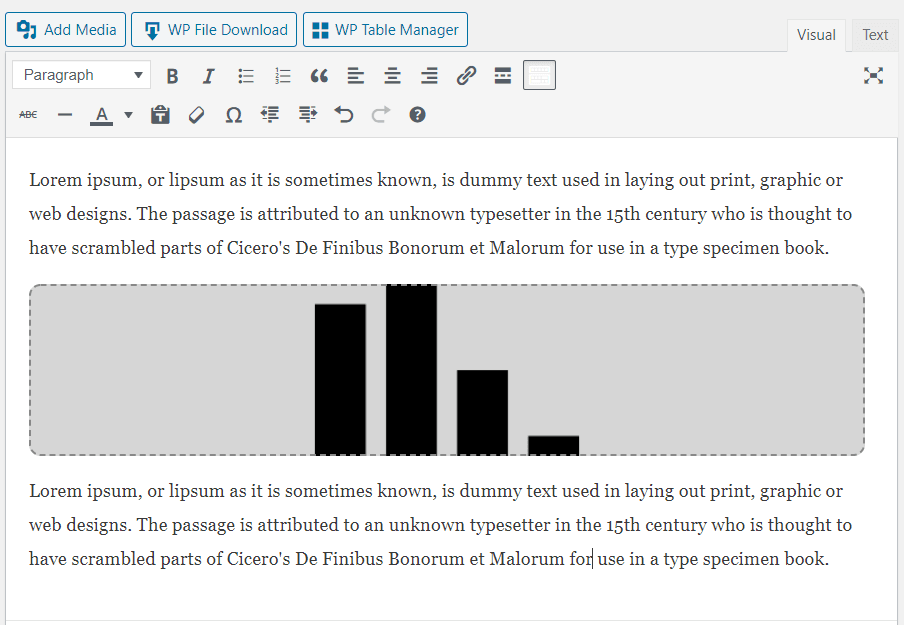Toggle the toolbar kitchen sink button
The image size is (904, 625).
pyautogui.click(x=539, y=76)
